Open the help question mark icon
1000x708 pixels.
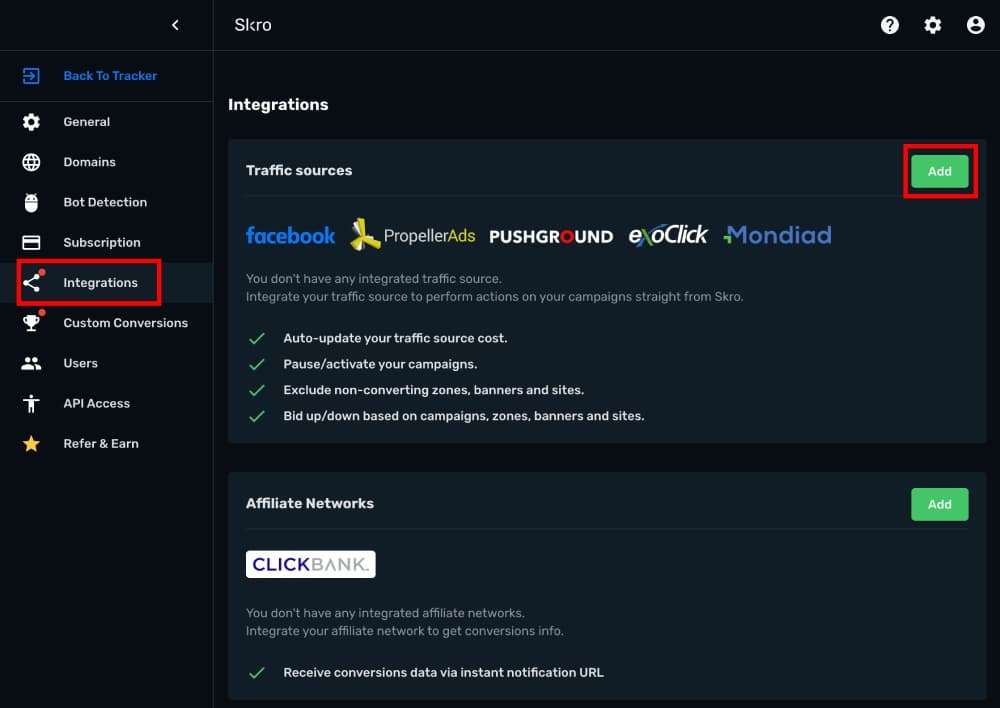[x=890, y=25]
